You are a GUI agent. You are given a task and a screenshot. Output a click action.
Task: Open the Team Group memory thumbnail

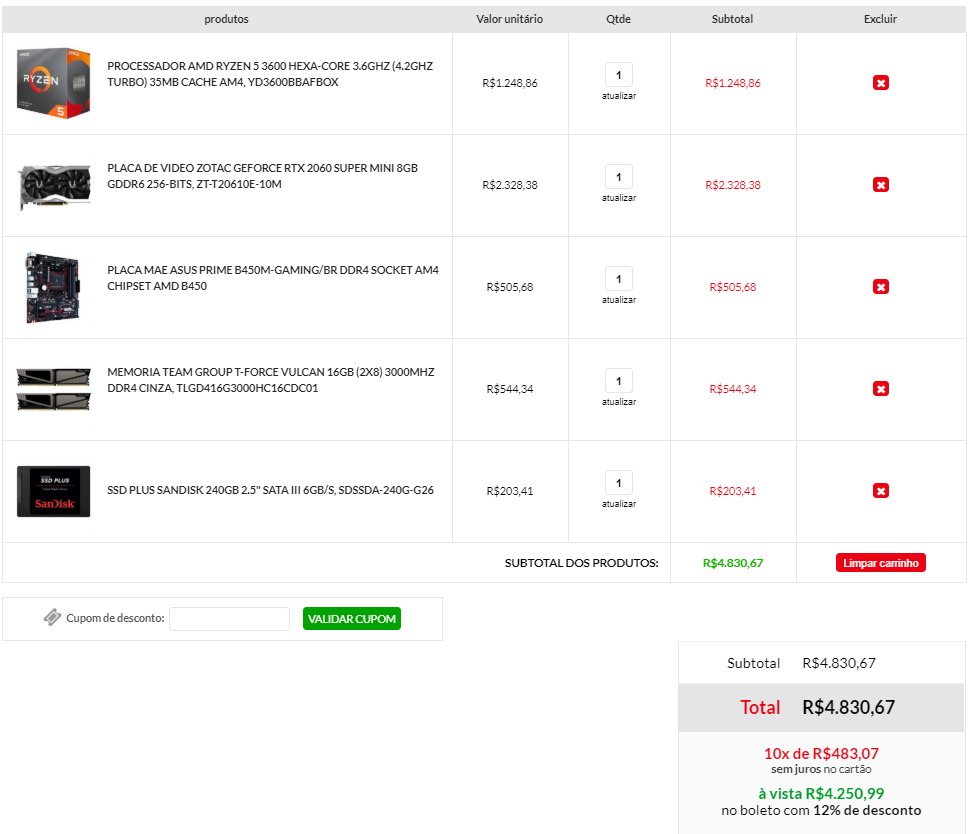pos(53,389)
